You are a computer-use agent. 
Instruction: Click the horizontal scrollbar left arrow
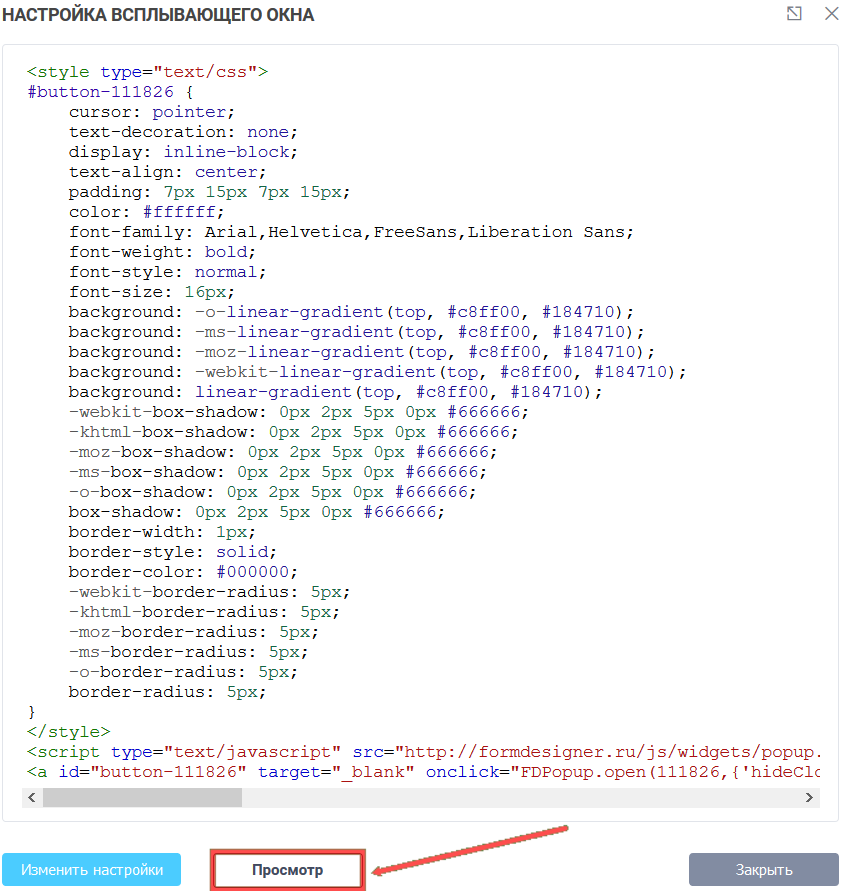(x=33, y=797)
